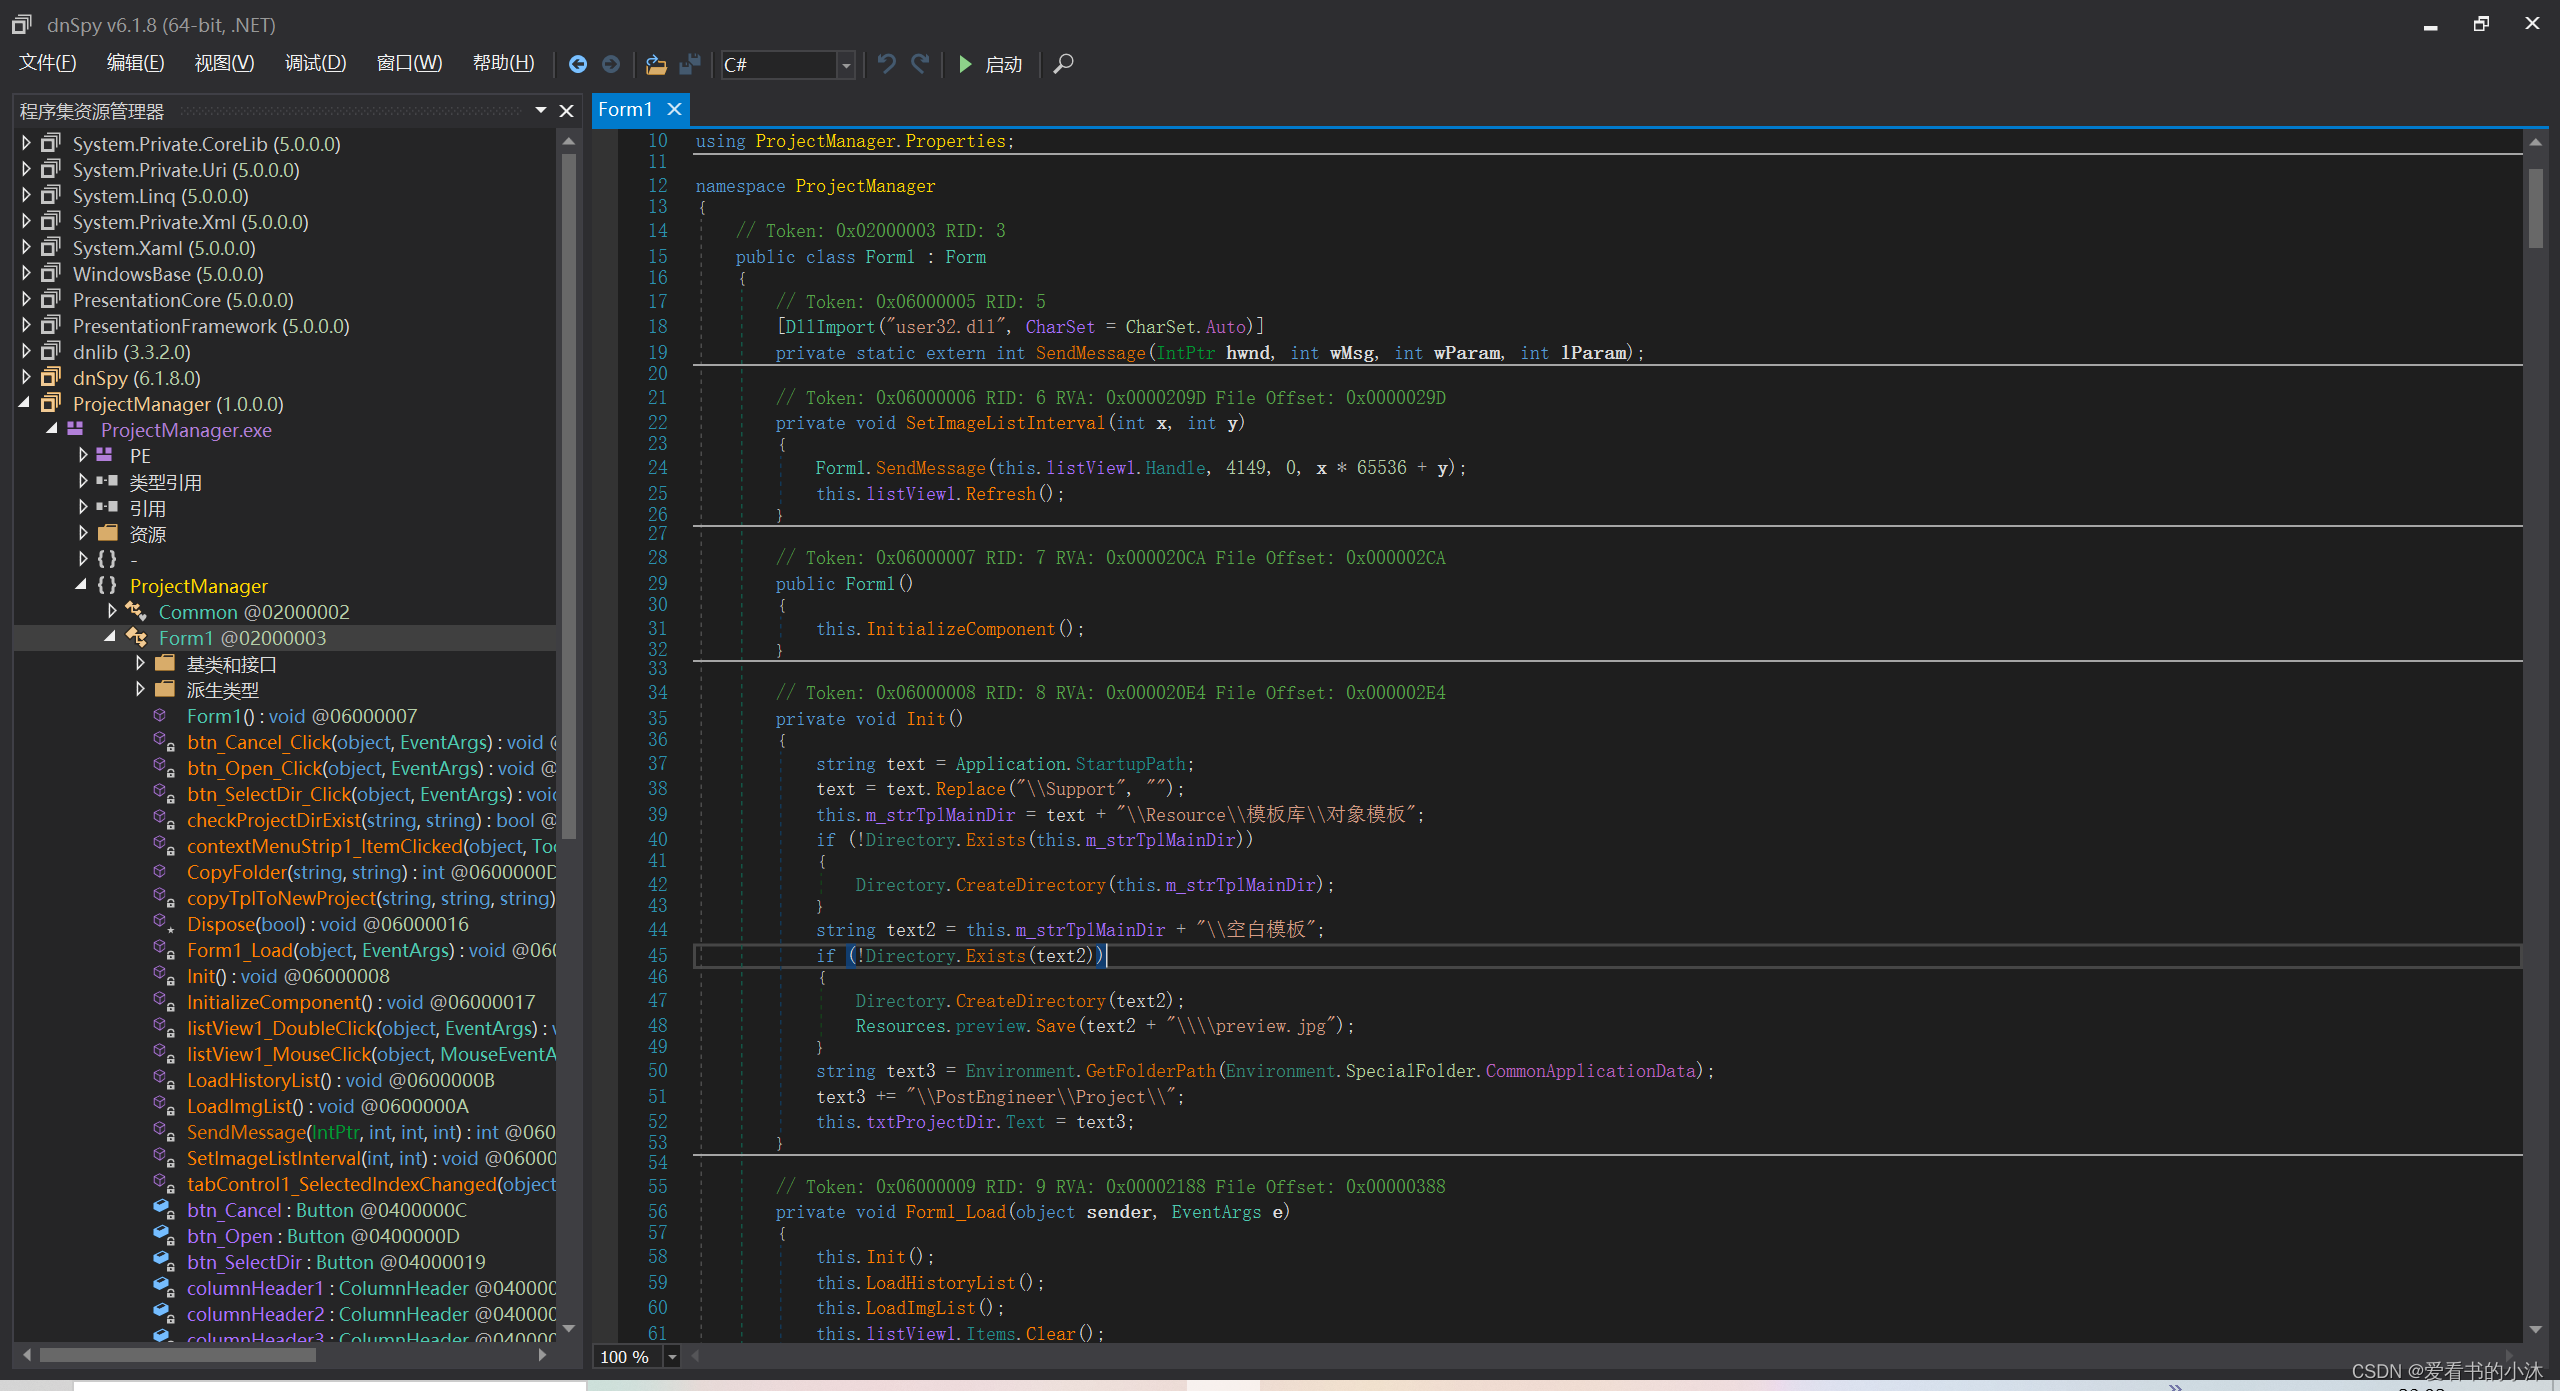Close the assembly explorer panel

[566, 111]
